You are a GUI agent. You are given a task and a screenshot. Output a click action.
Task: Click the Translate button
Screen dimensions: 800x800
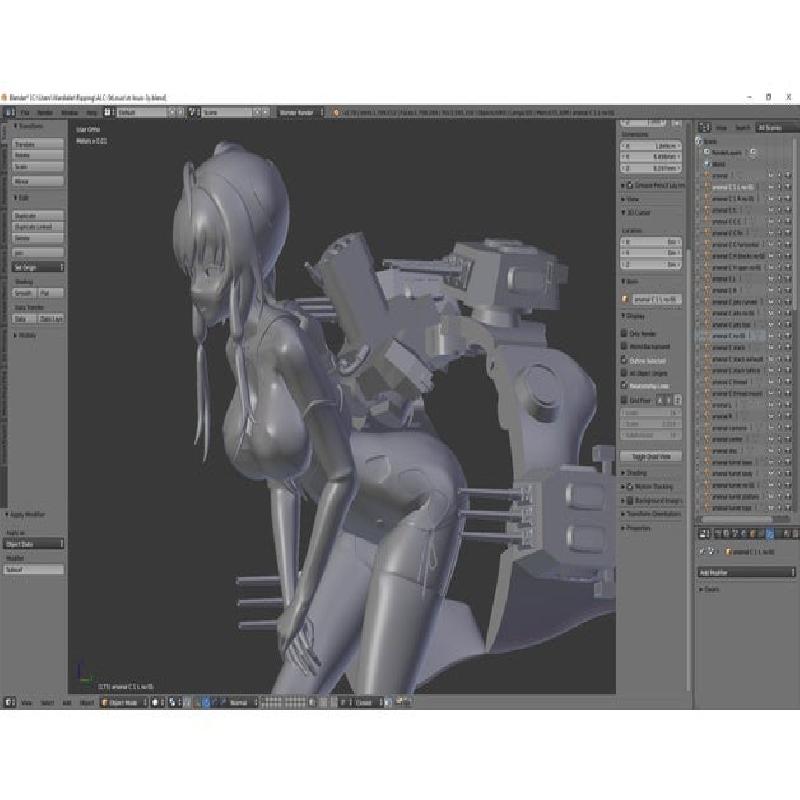[x=39, y=144]
